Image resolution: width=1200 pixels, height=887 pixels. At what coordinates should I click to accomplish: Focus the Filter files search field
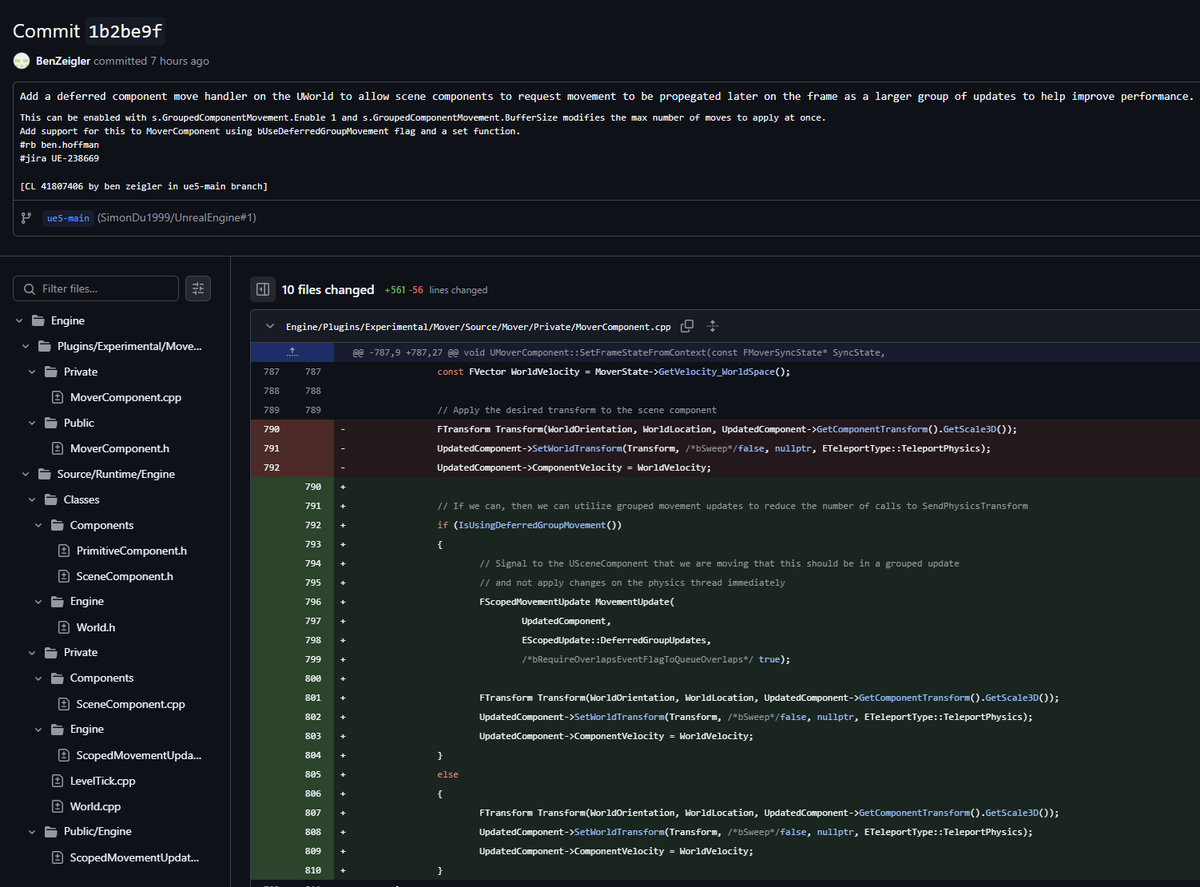[x=97, y=288]
